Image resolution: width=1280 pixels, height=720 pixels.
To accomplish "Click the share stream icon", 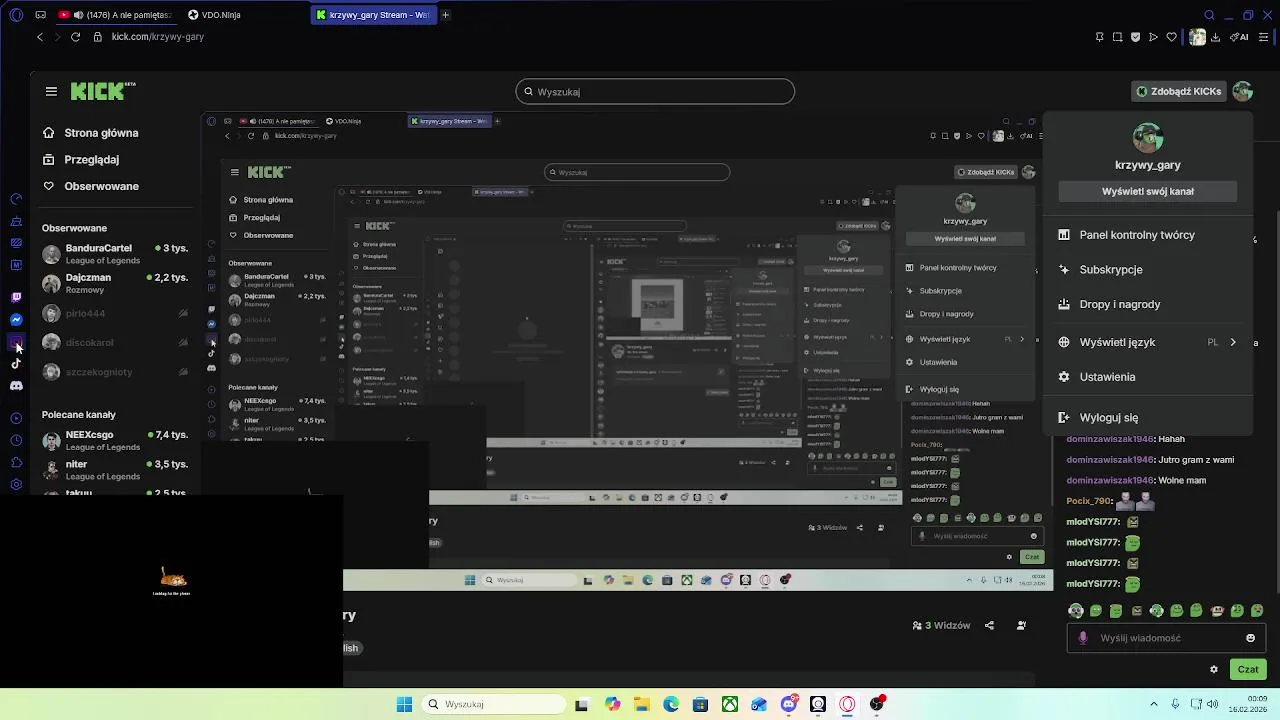I will [989, 625].
